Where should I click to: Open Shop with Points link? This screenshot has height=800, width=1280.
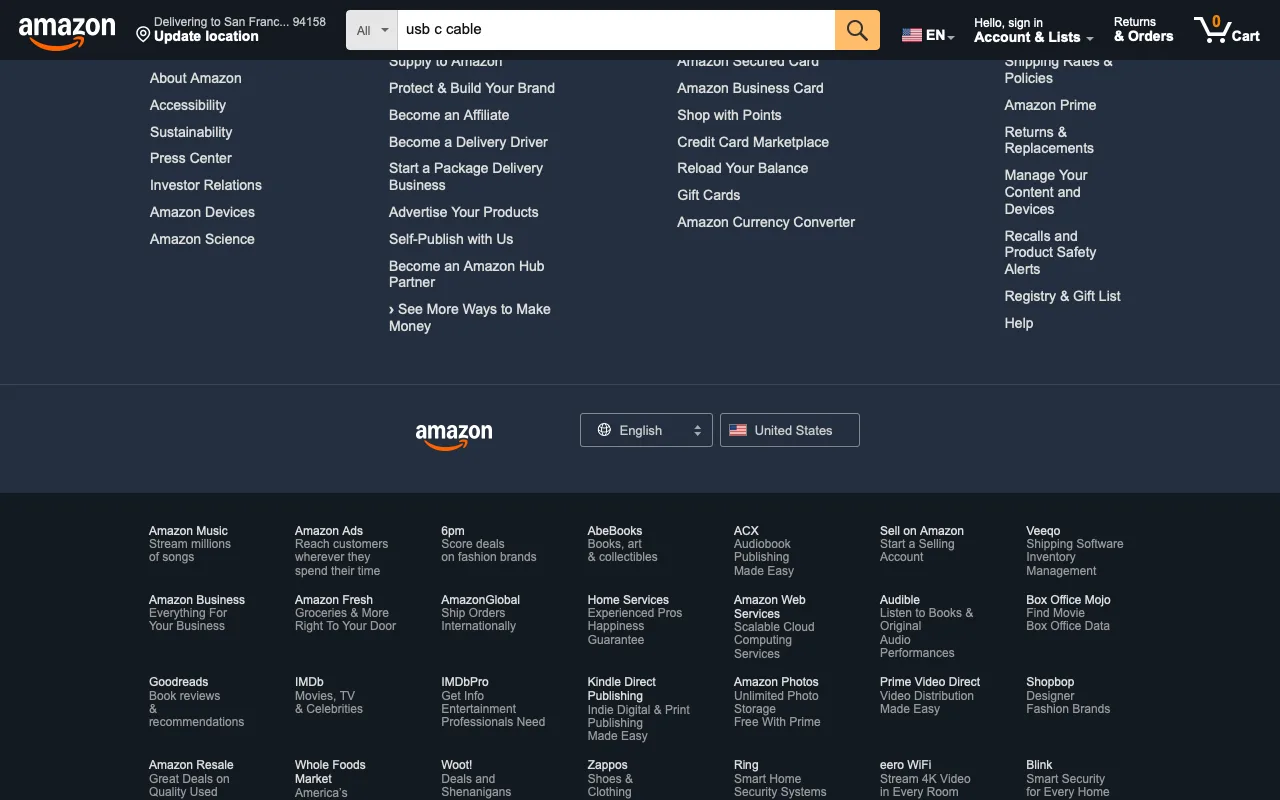pyautogui.click(x=729, y=115)
